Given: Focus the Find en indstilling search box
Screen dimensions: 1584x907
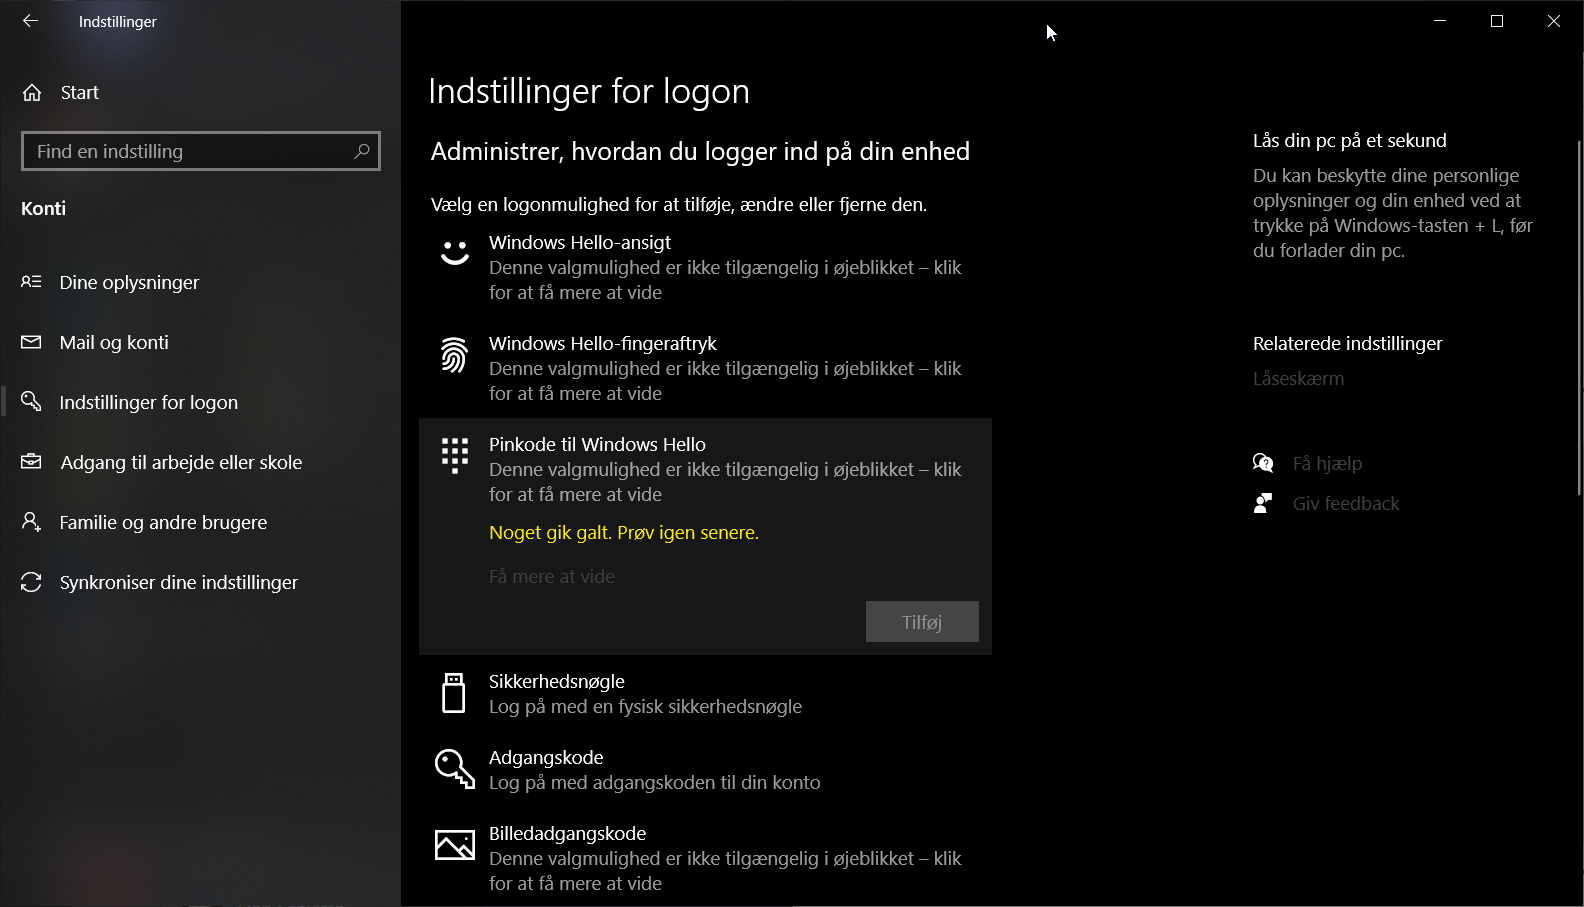Looking at the screenshot, I should click(x=201, y=151).
